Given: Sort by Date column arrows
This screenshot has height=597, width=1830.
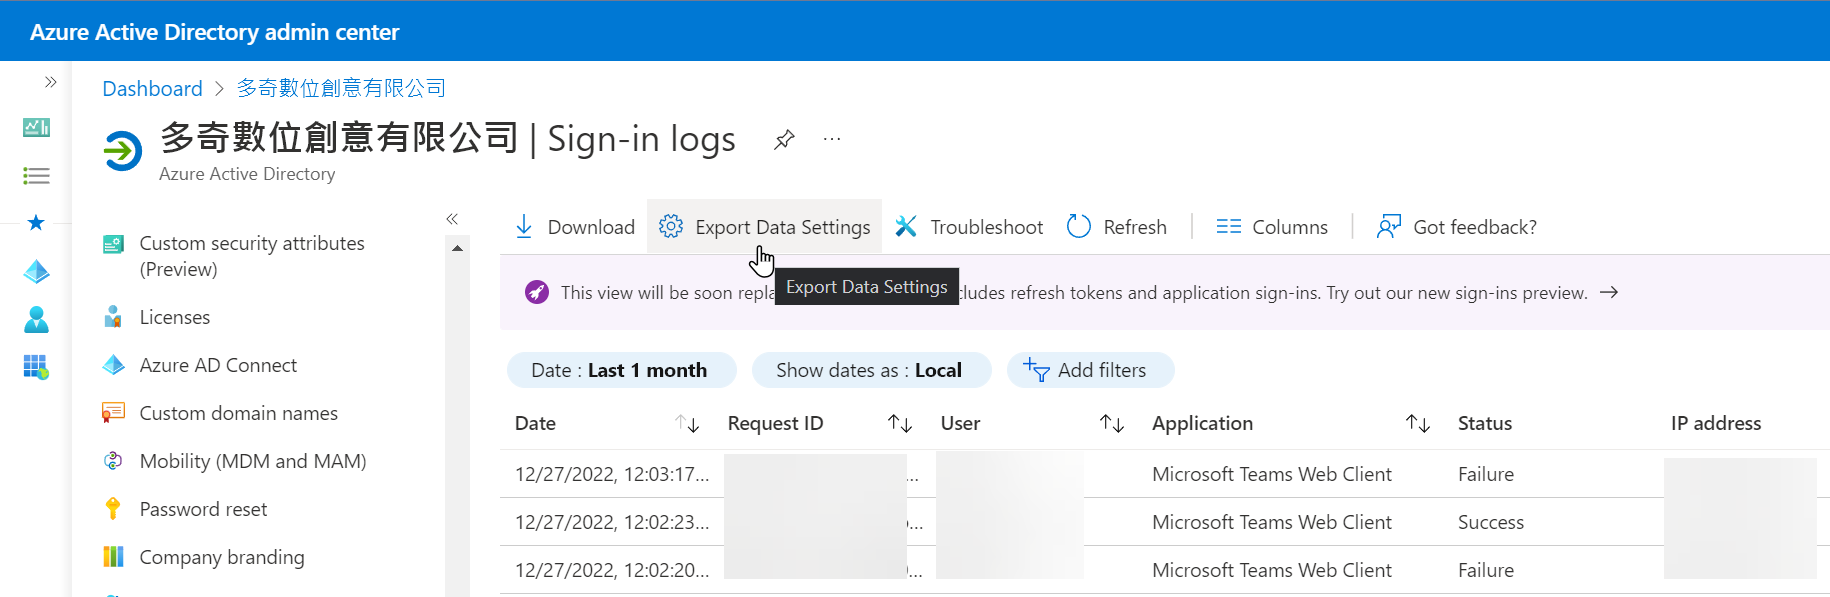Looking at the screenshot, I should pyautogui.click(x=687, y=424).
